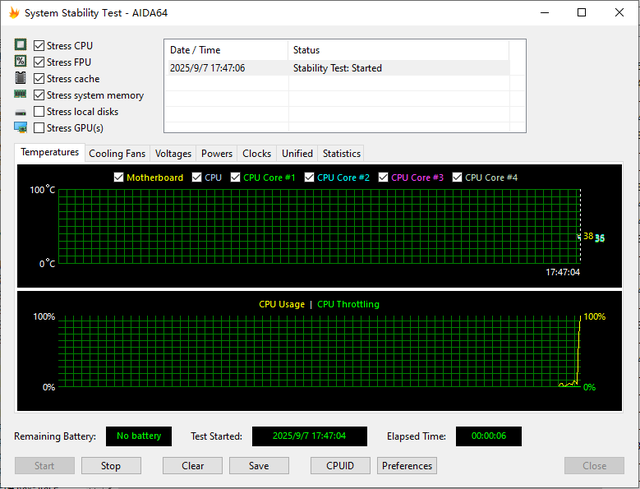The width and height of the screenshot is (640, 489).
Task: Click the cache chip icon beside Stress cache
Action: [x=20, y=78]
